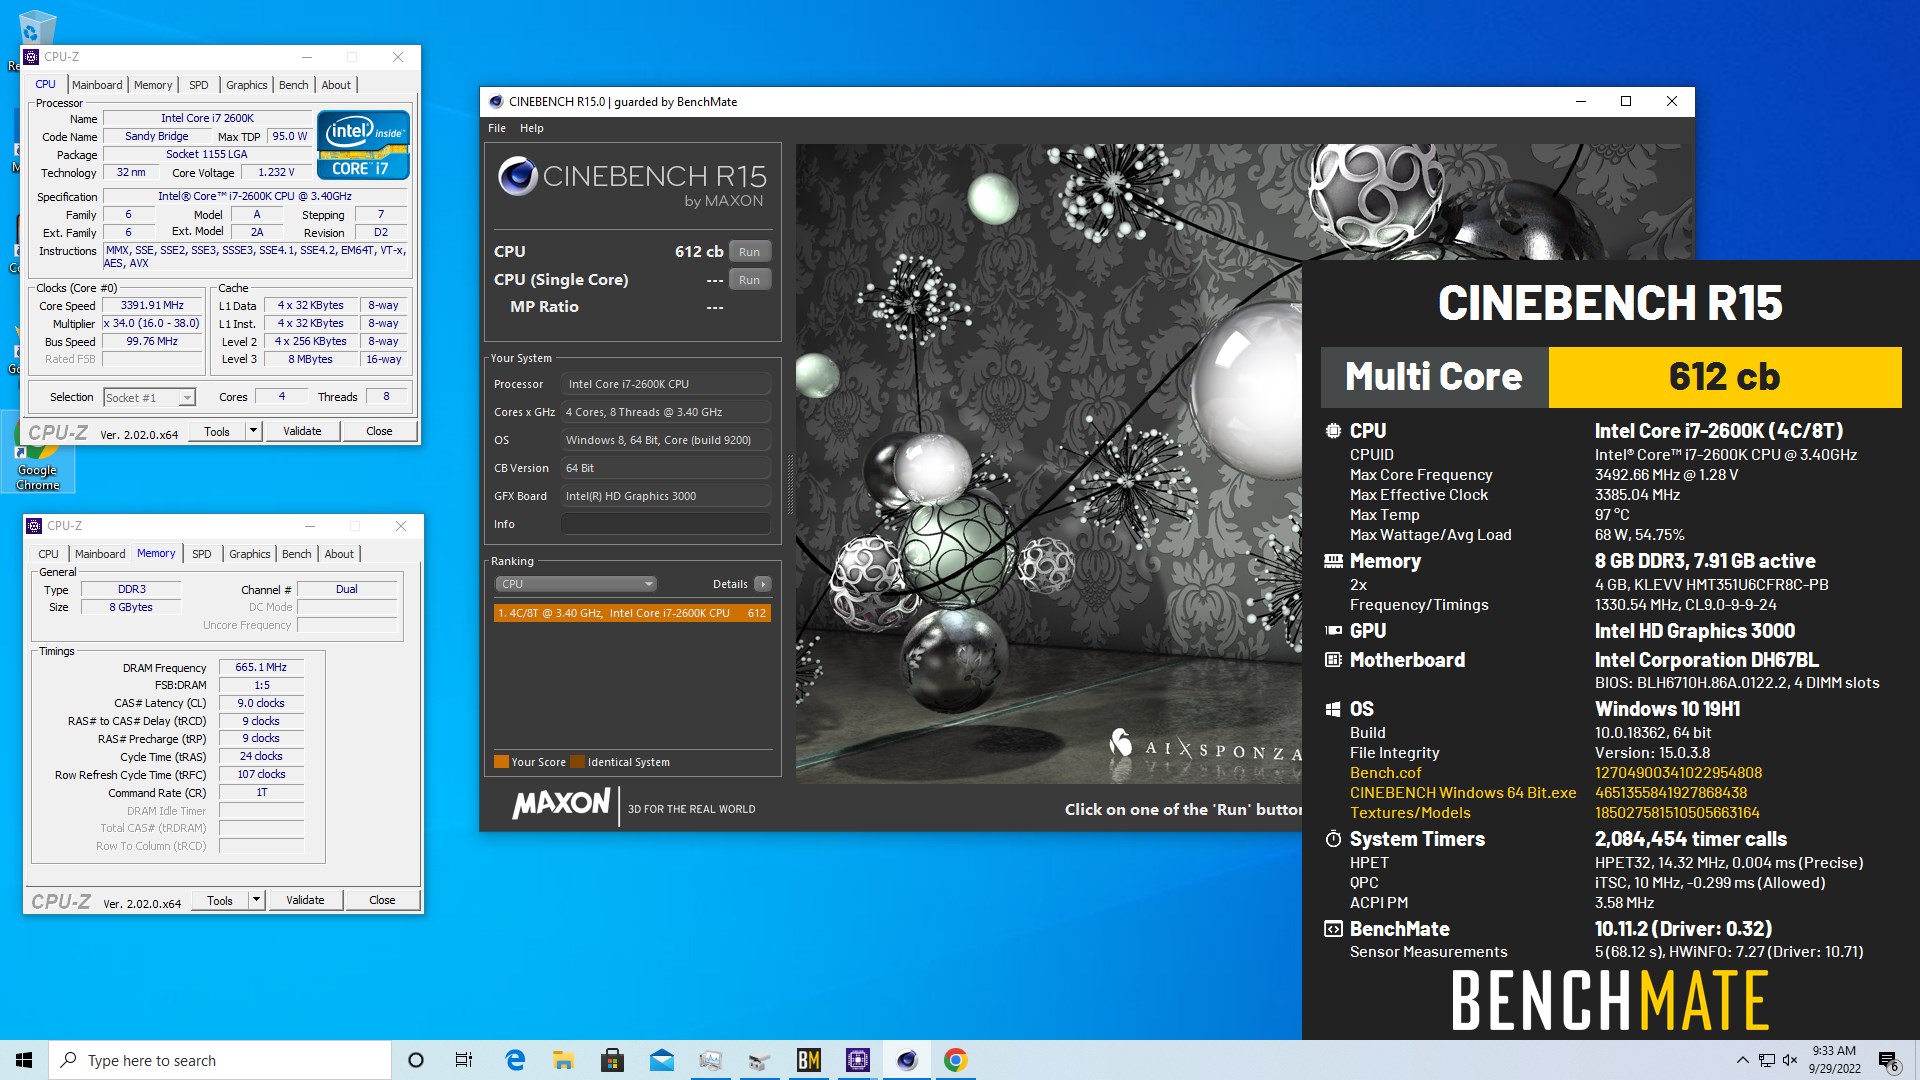Open Graphics tab in top CPU-Z window
The width and height of the screenshot is (1920, 1080).
tap(246, 85)
